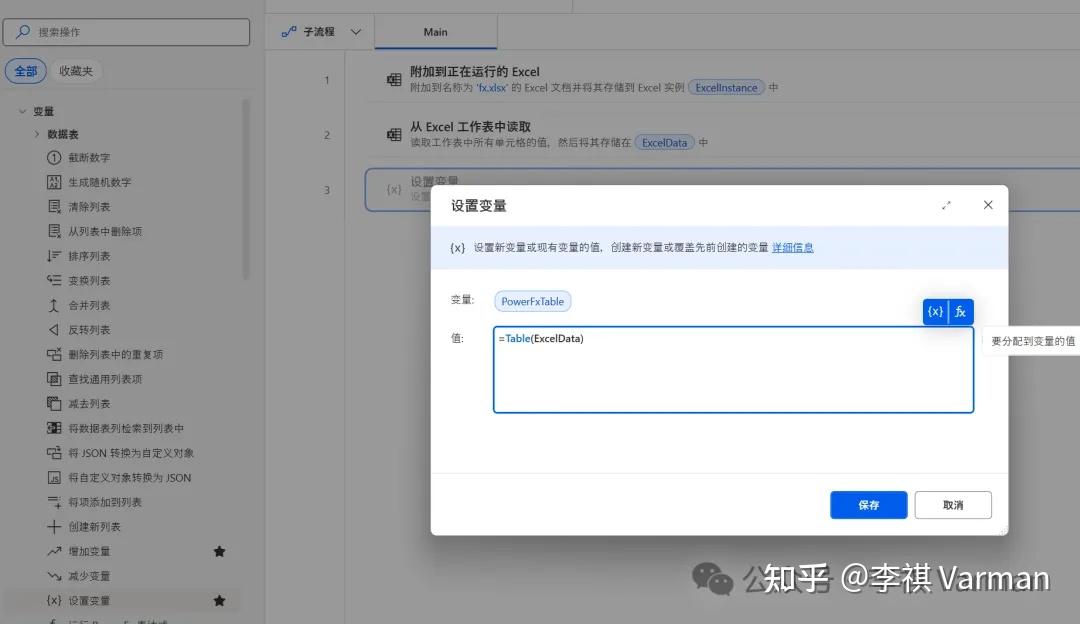Click the diagonal expand icon on 设置变量 dialog

coord(946,204)
